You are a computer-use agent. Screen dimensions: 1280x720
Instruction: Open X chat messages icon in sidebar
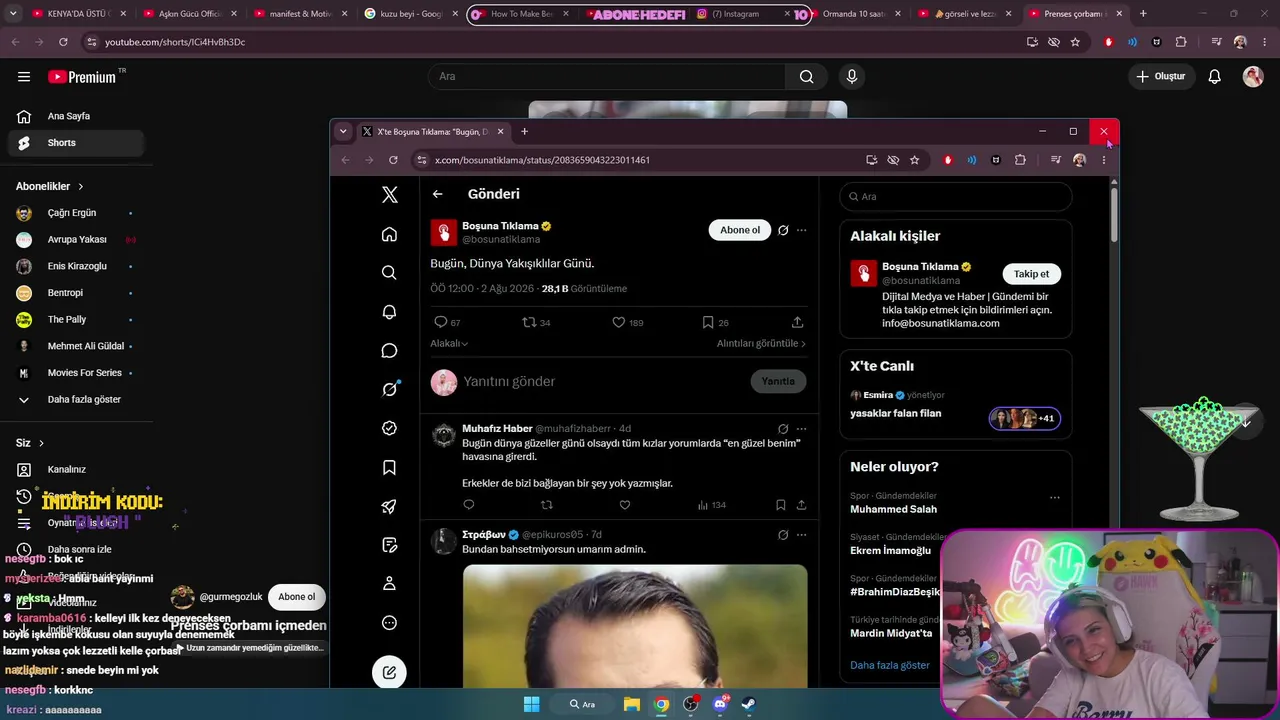coord(389,351)
